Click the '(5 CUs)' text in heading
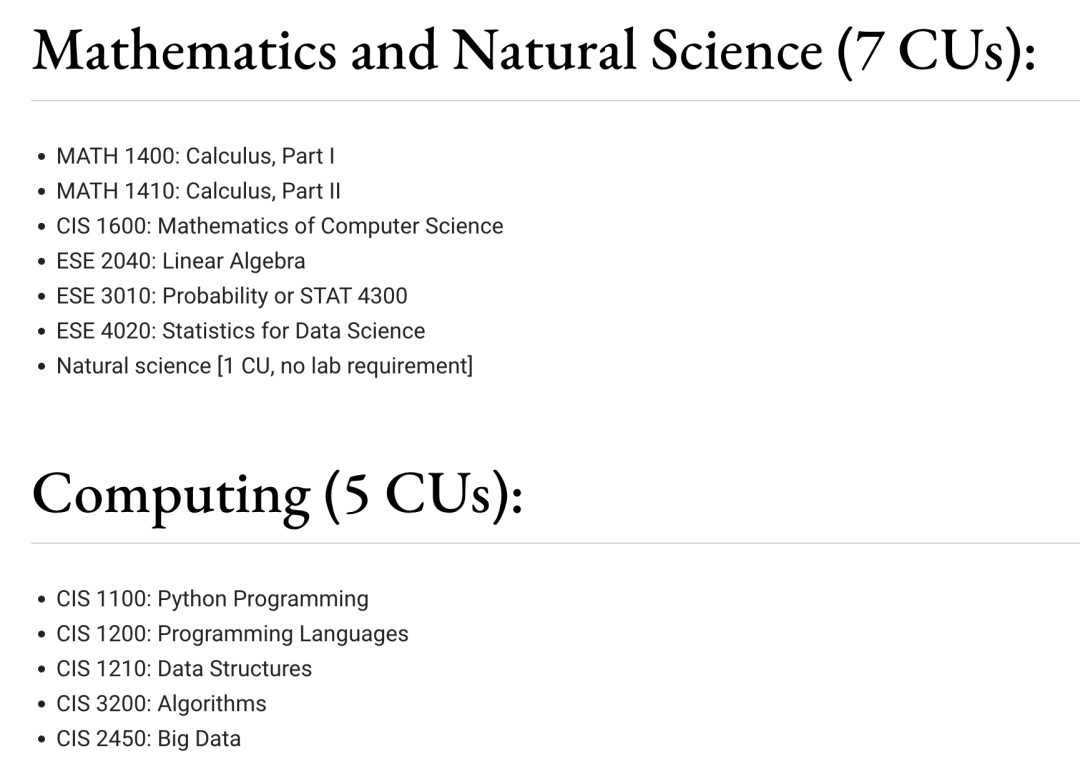The width and height of the screenshot is (1080, 768). (423, 493)
